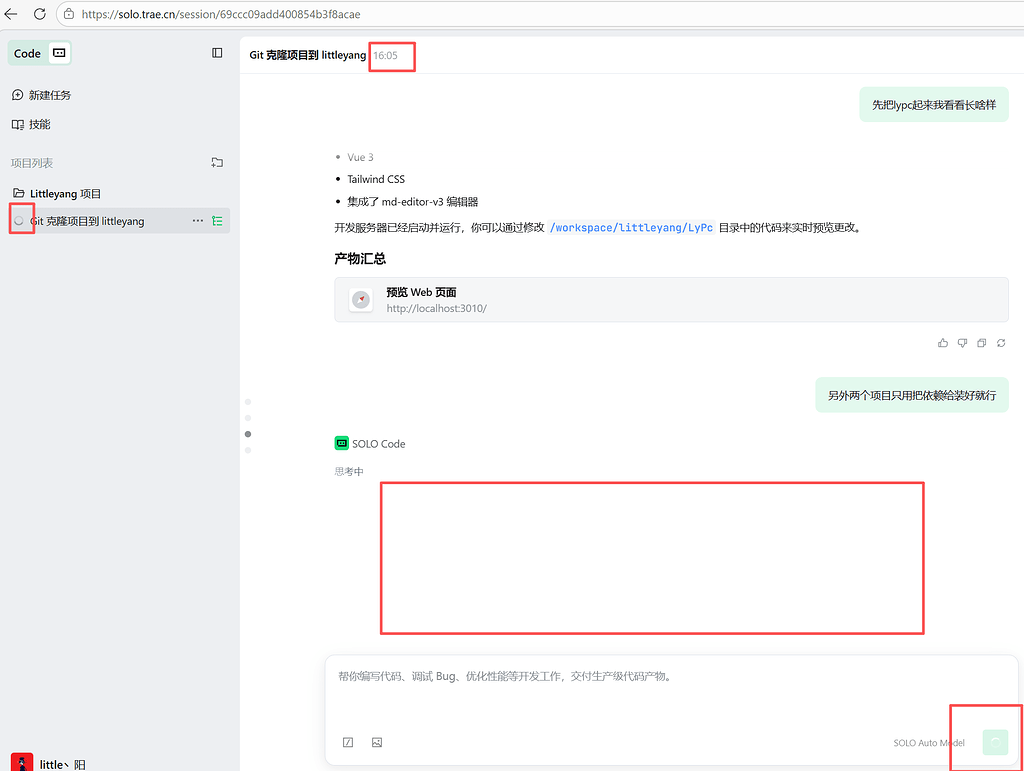
Task: Dislike the response with thumbs down
Action: (x=962, y=343)
